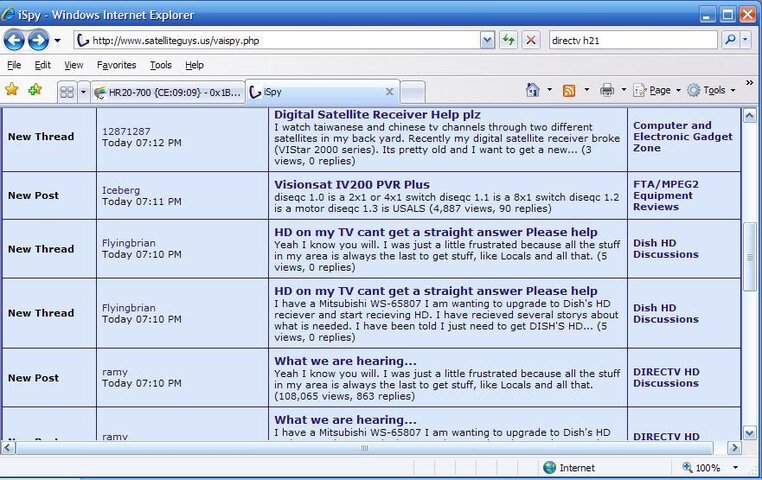Click the vertical scrollbar down arrow
The image size is (762, 480).
tap(749, 432)
